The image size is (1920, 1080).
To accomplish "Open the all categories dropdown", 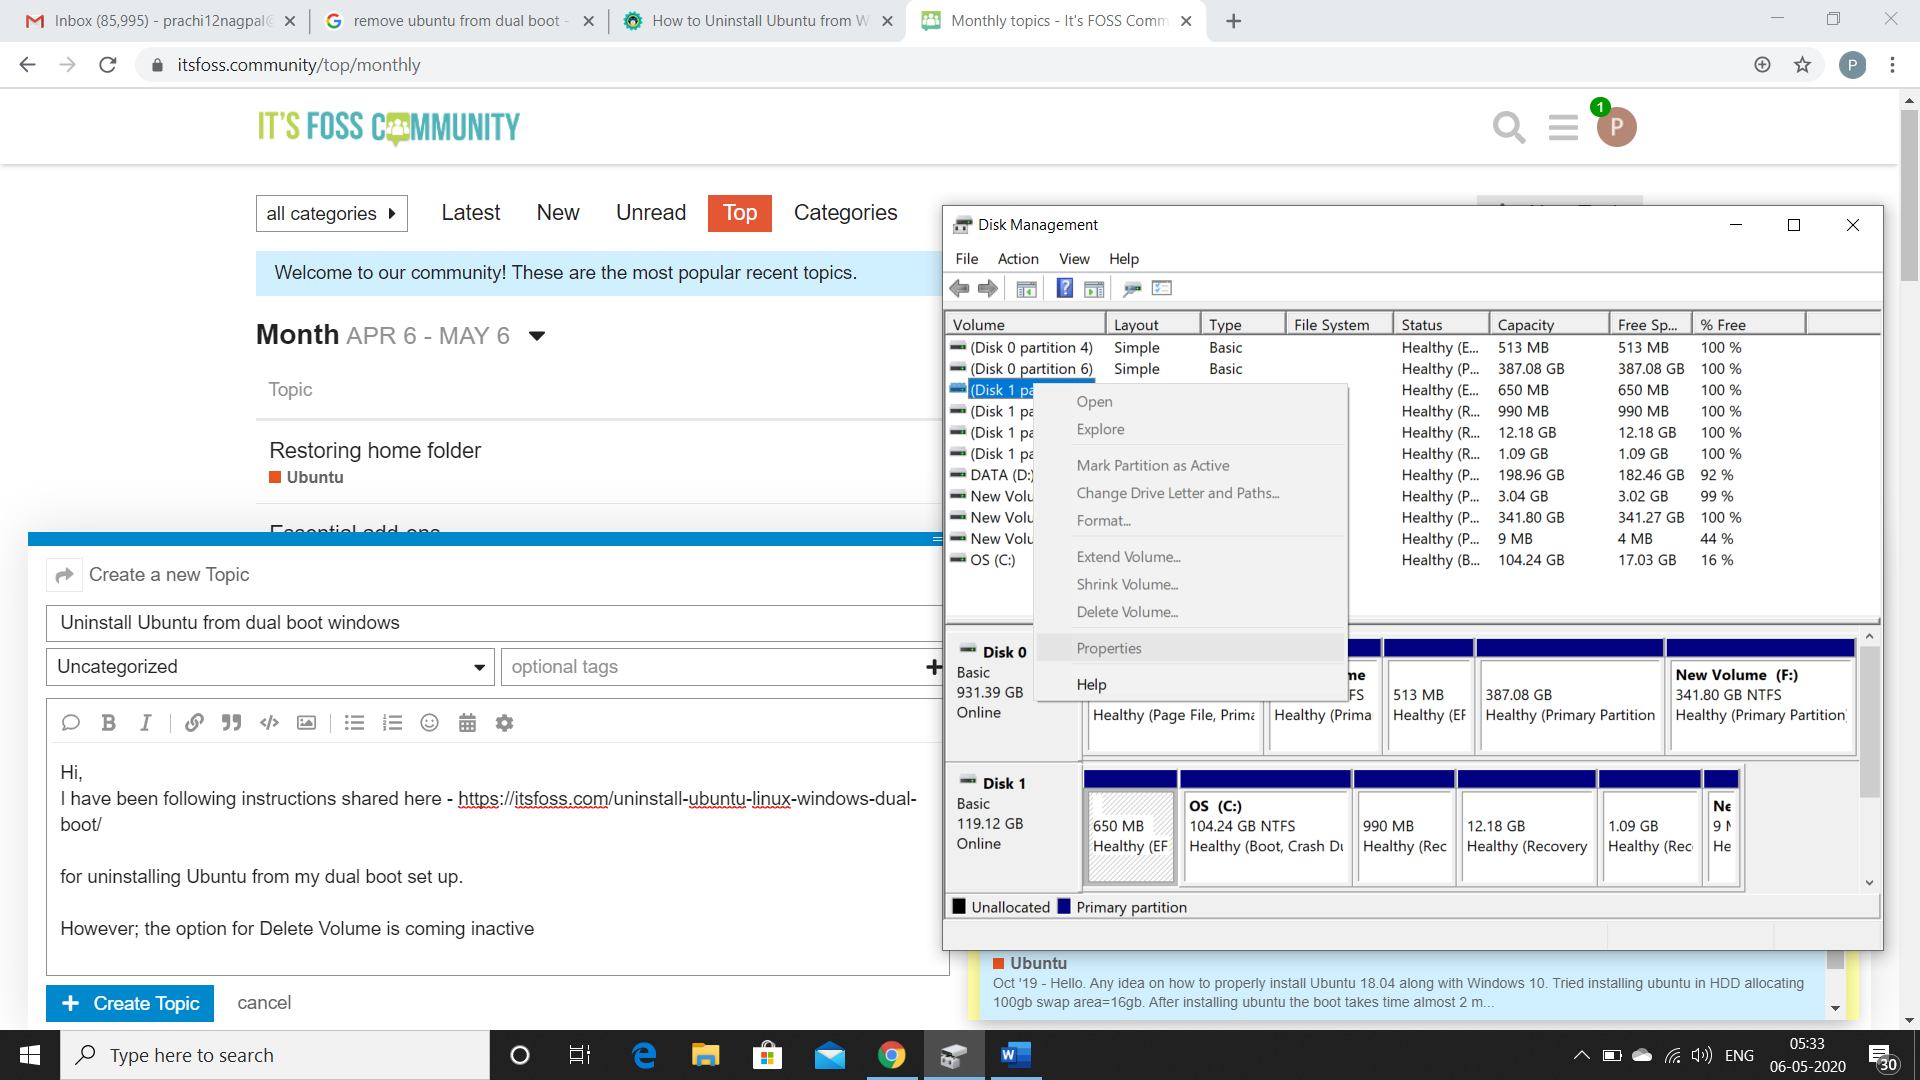I will tap(331, 213).
